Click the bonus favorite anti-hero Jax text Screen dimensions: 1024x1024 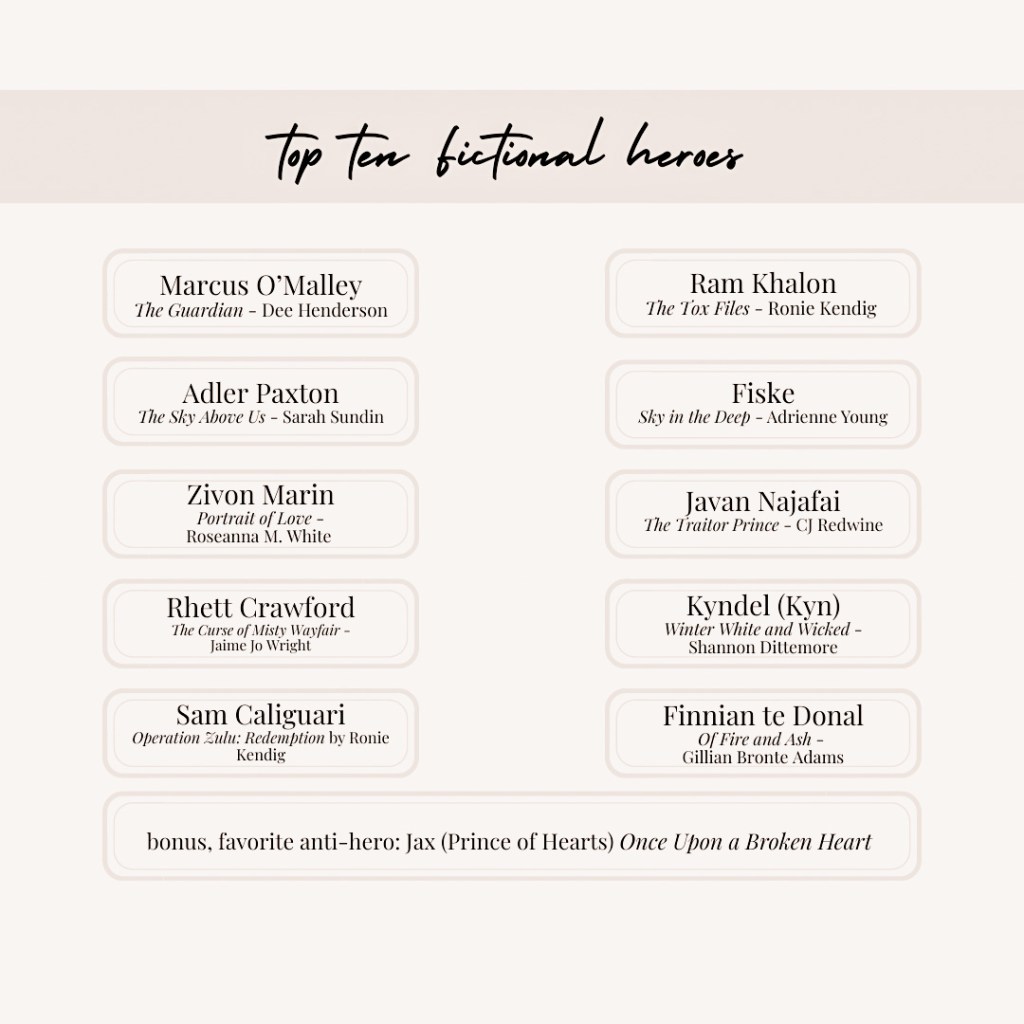(x=509, y=841)
